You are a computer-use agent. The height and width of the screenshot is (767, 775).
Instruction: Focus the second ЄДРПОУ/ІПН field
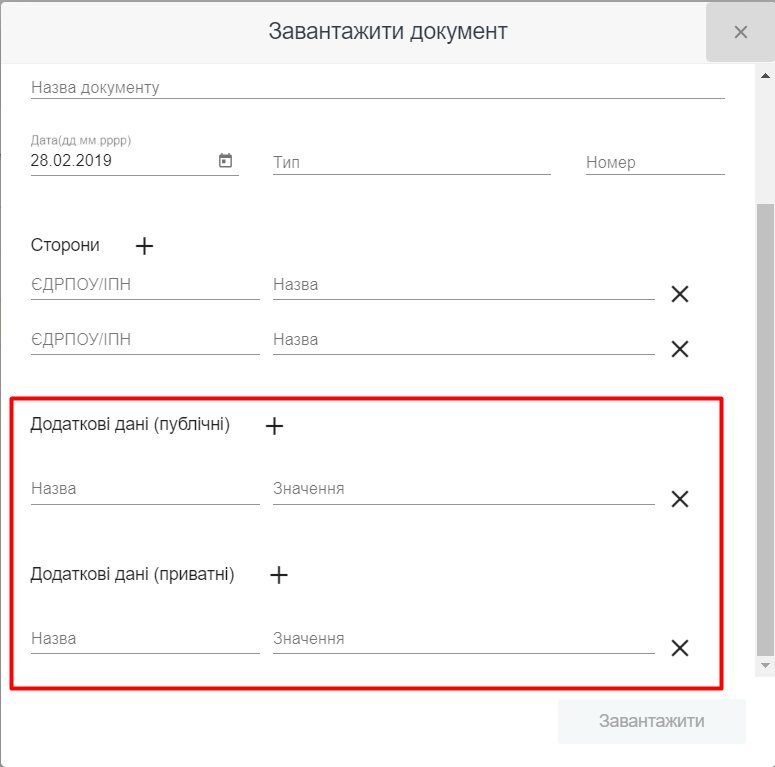[x=145, y=340]
